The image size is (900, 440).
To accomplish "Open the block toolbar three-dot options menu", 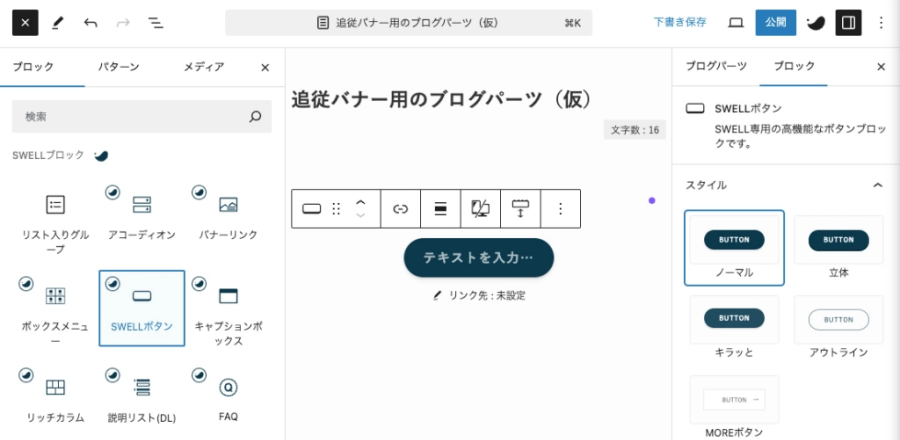I will (561, 209).
